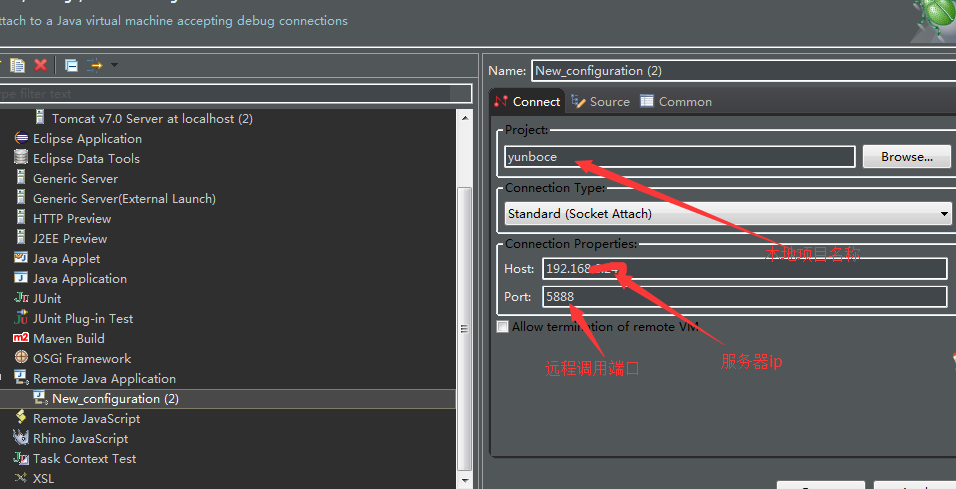Click the Port field showing 5888
The height and width of the screenshot is (489, 956).
pyautogui.click(x=744, y=296)
